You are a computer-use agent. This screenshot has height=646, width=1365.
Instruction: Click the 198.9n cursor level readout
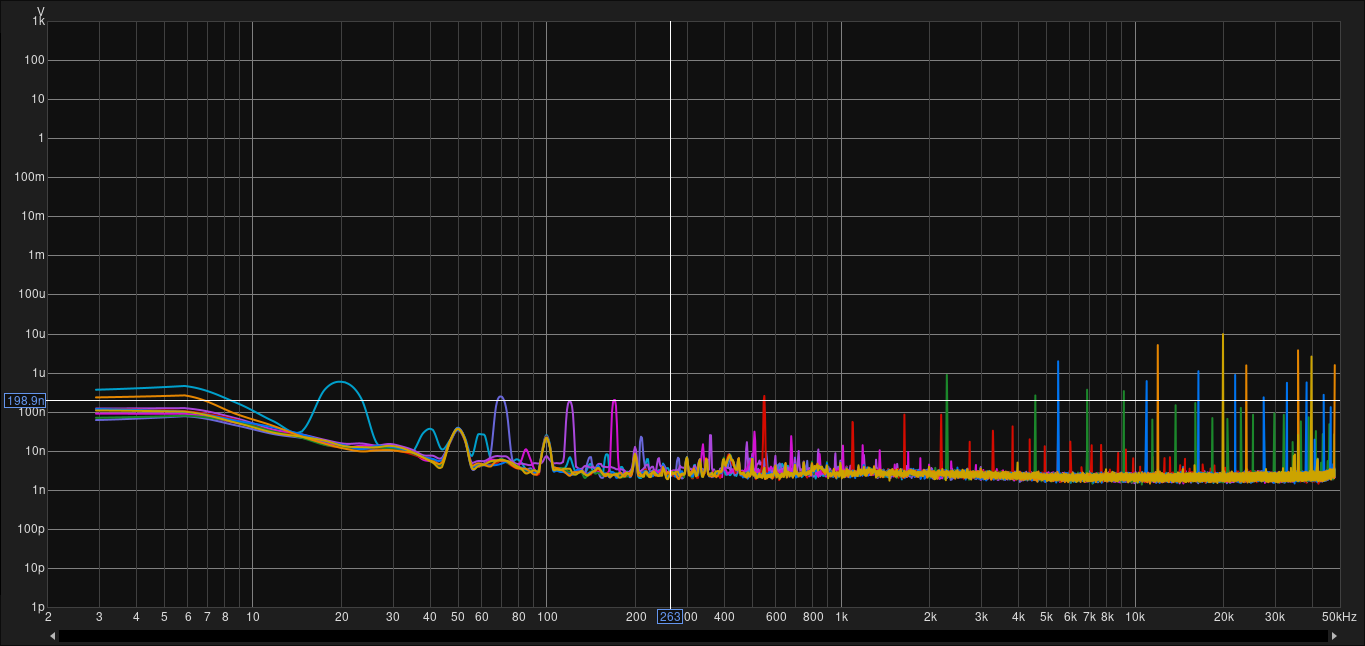coord(25,401)
